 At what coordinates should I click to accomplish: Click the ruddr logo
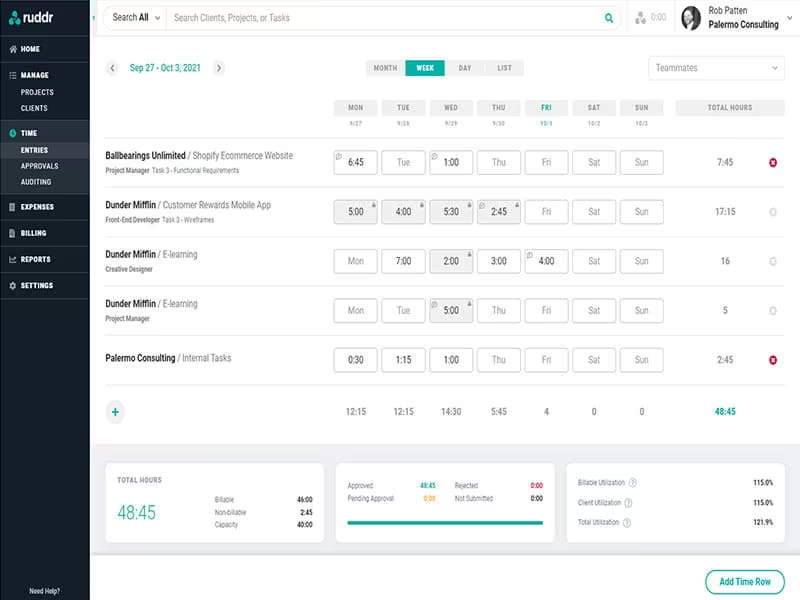(31, 18)
